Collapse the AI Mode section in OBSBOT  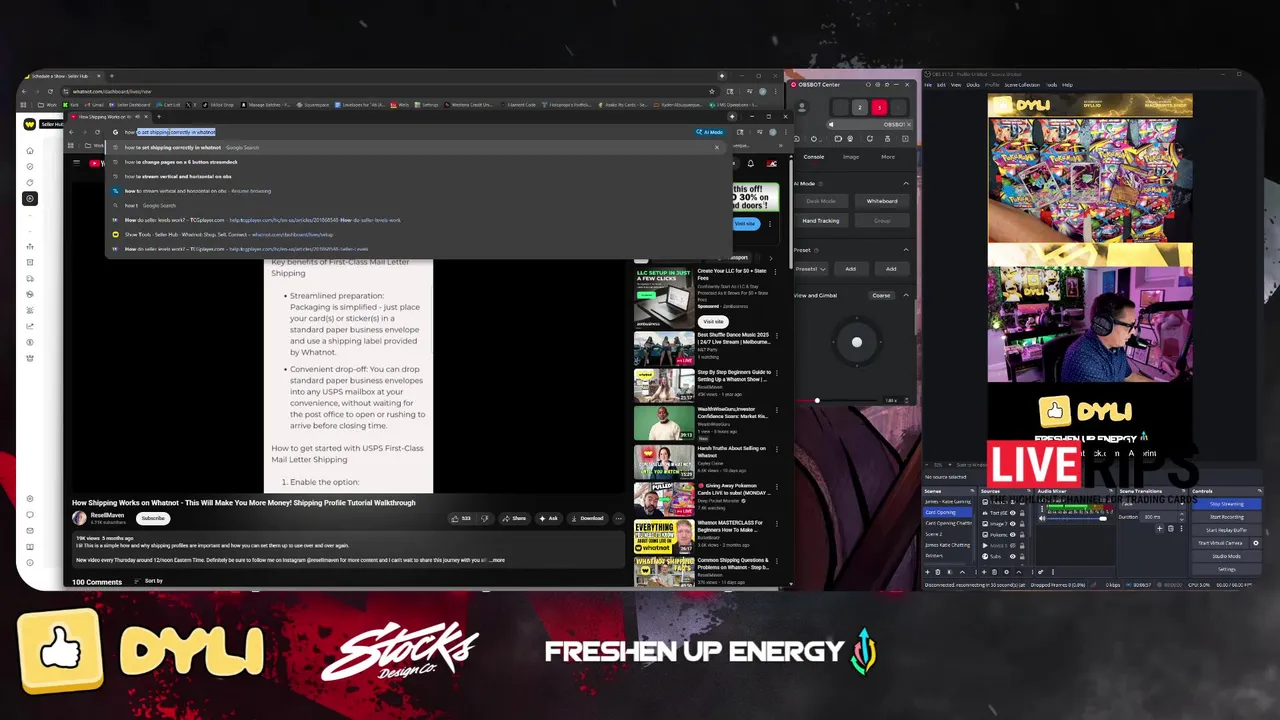(x=906, y=184)
